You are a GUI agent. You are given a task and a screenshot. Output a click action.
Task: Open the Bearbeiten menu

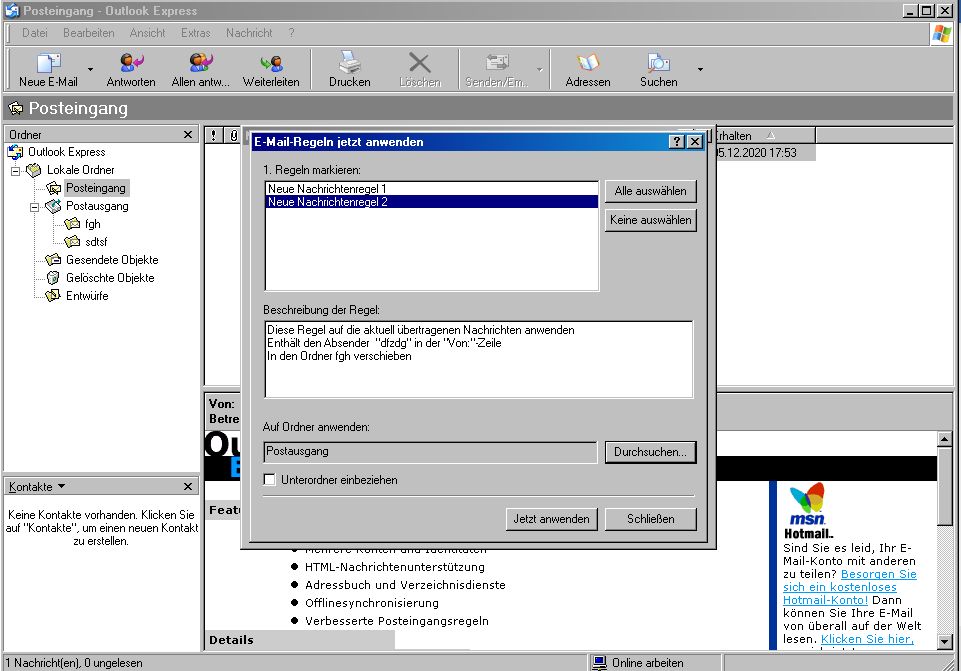coord(88,32)
